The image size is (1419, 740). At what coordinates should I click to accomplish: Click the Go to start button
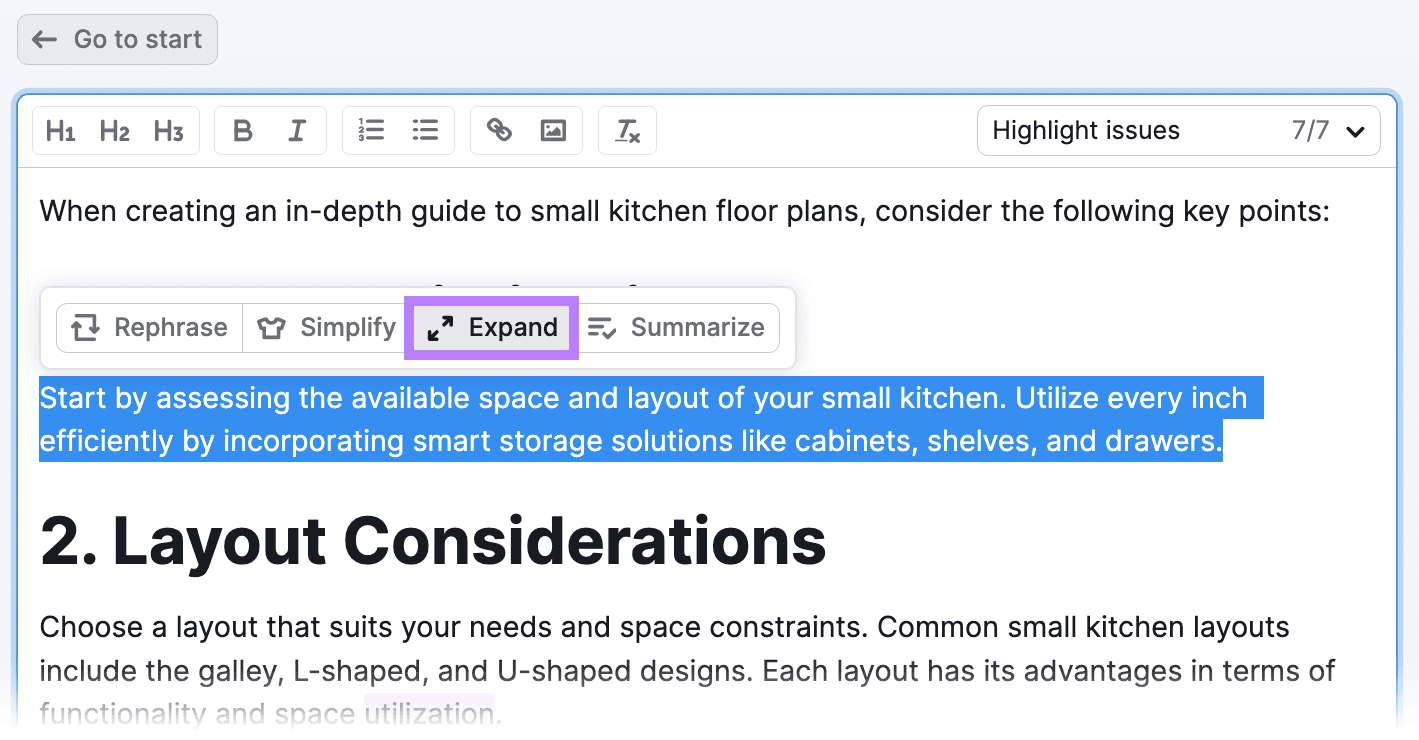click(x=118, y=40)
